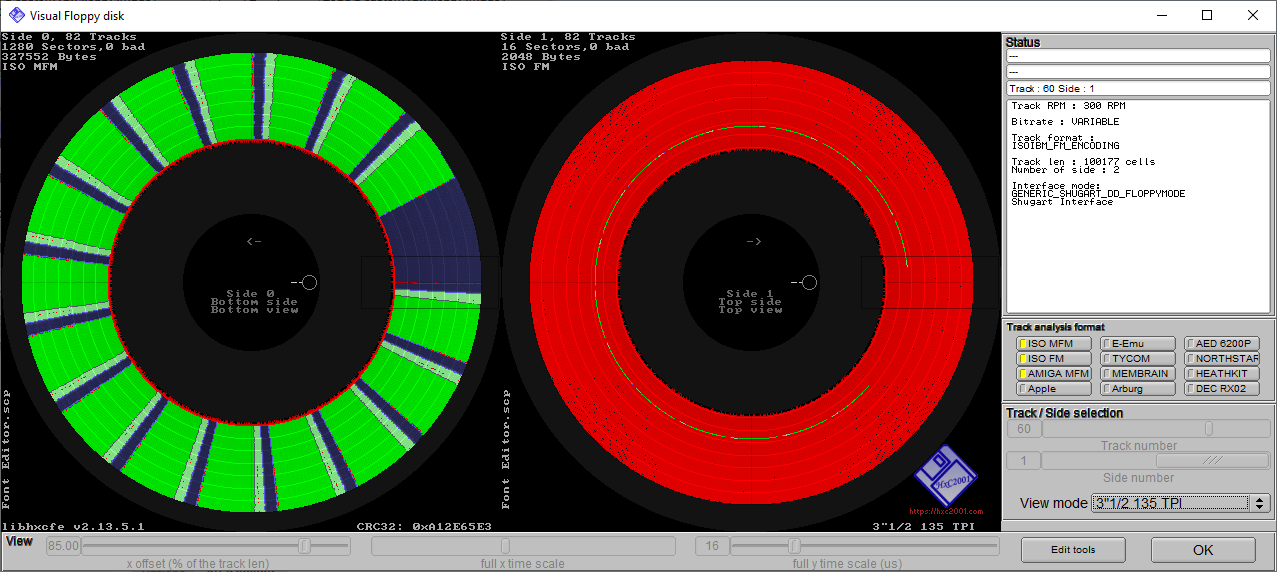Enable the DEC RX02 analysis format

pyautogui.click(x=1222, y=389)
